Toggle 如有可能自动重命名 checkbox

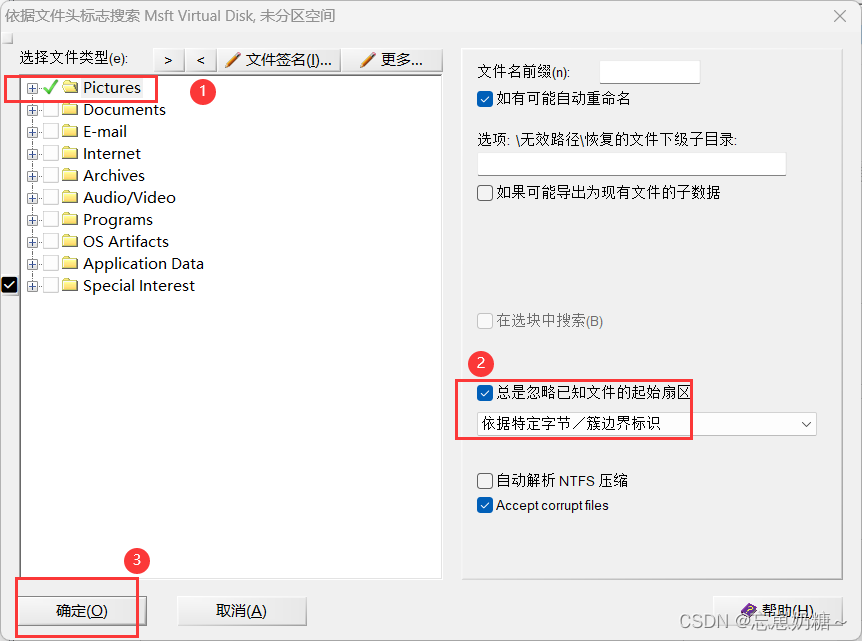[x=484, y=99]
